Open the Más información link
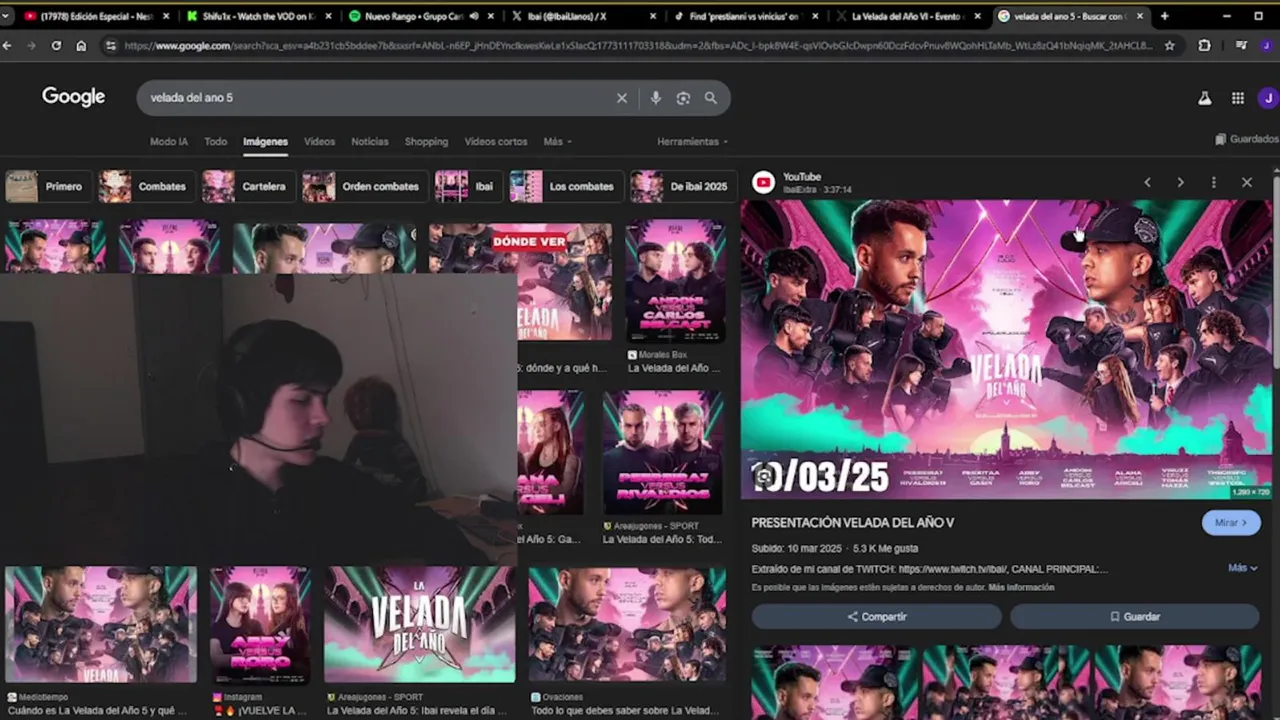This screenshot has width=1280, height=720. (1021, 588)
